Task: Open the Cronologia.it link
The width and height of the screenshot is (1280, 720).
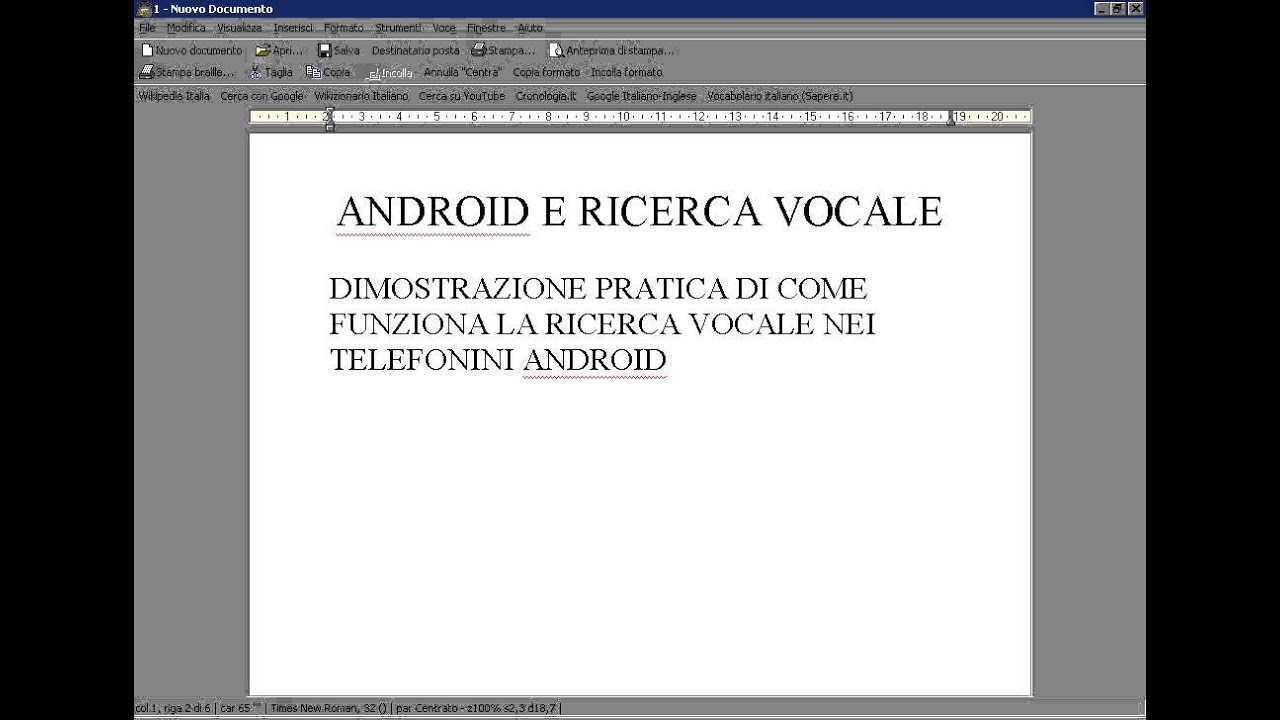Action: (x=546, y=96)
